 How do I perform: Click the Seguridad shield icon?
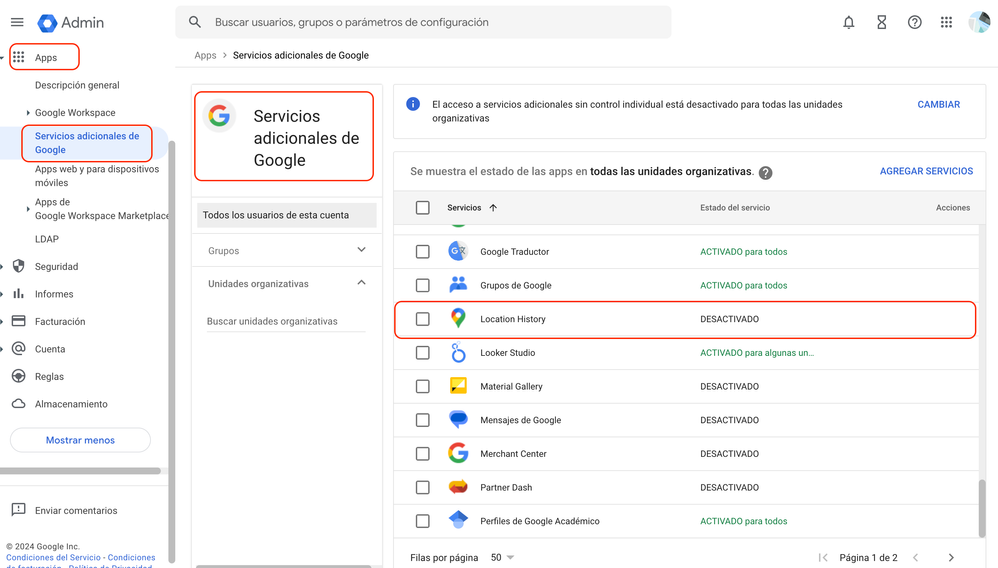click(x=18, y=266)
